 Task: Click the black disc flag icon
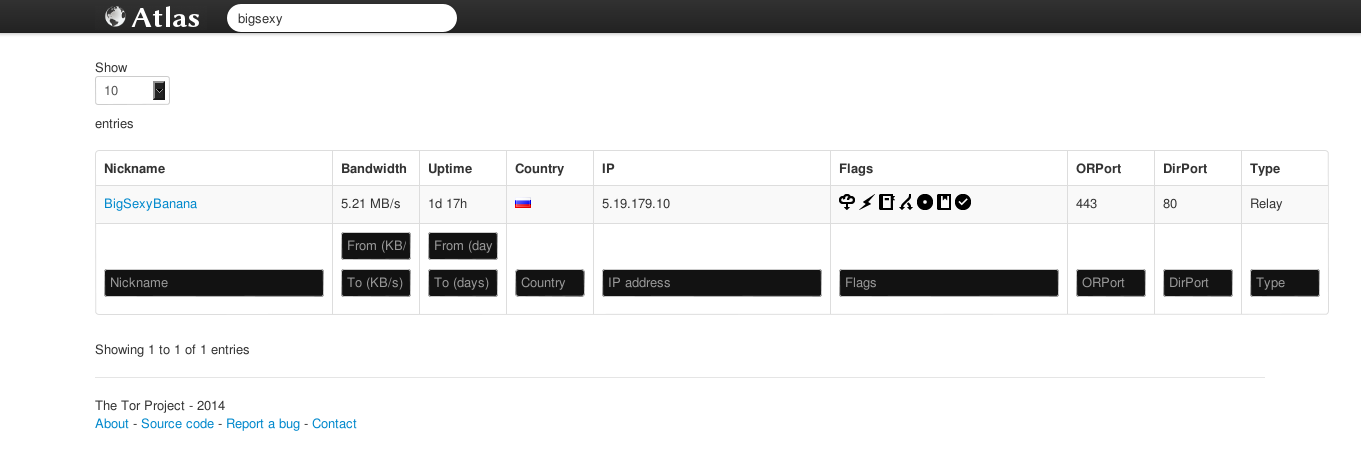(925, 203)
